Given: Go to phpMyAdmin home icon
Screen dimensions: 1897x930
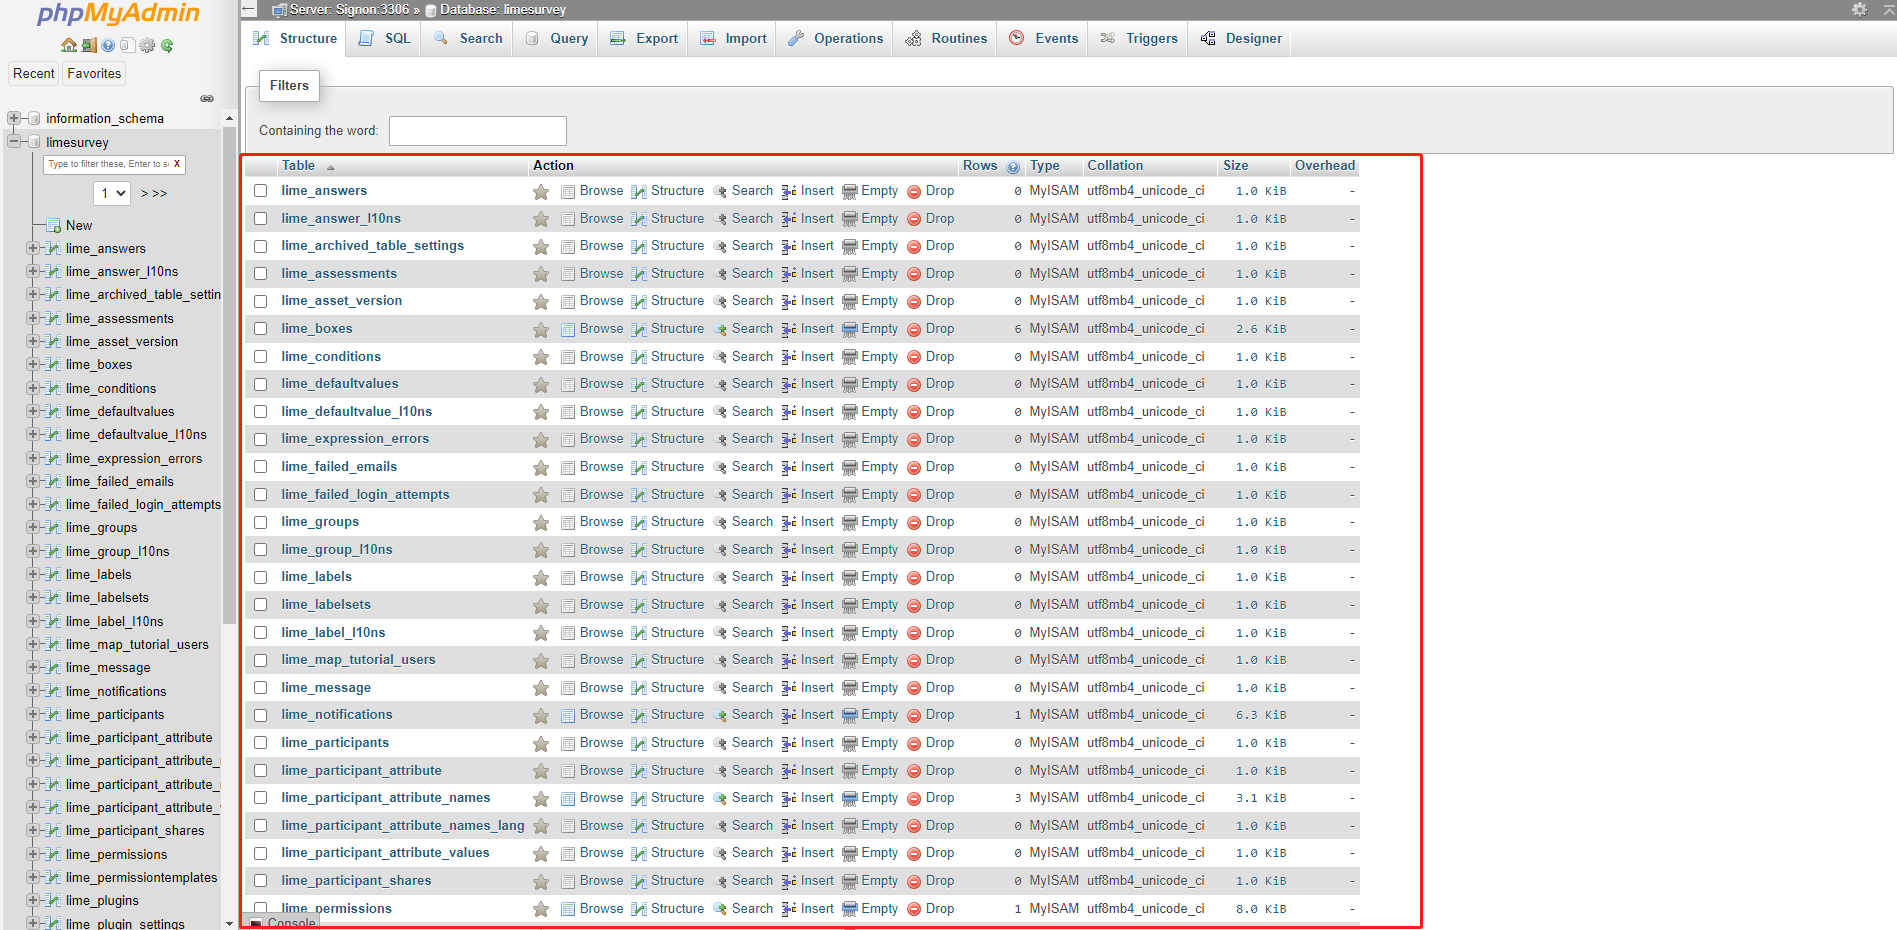Looking at the screenshot, I should [69, 45].
